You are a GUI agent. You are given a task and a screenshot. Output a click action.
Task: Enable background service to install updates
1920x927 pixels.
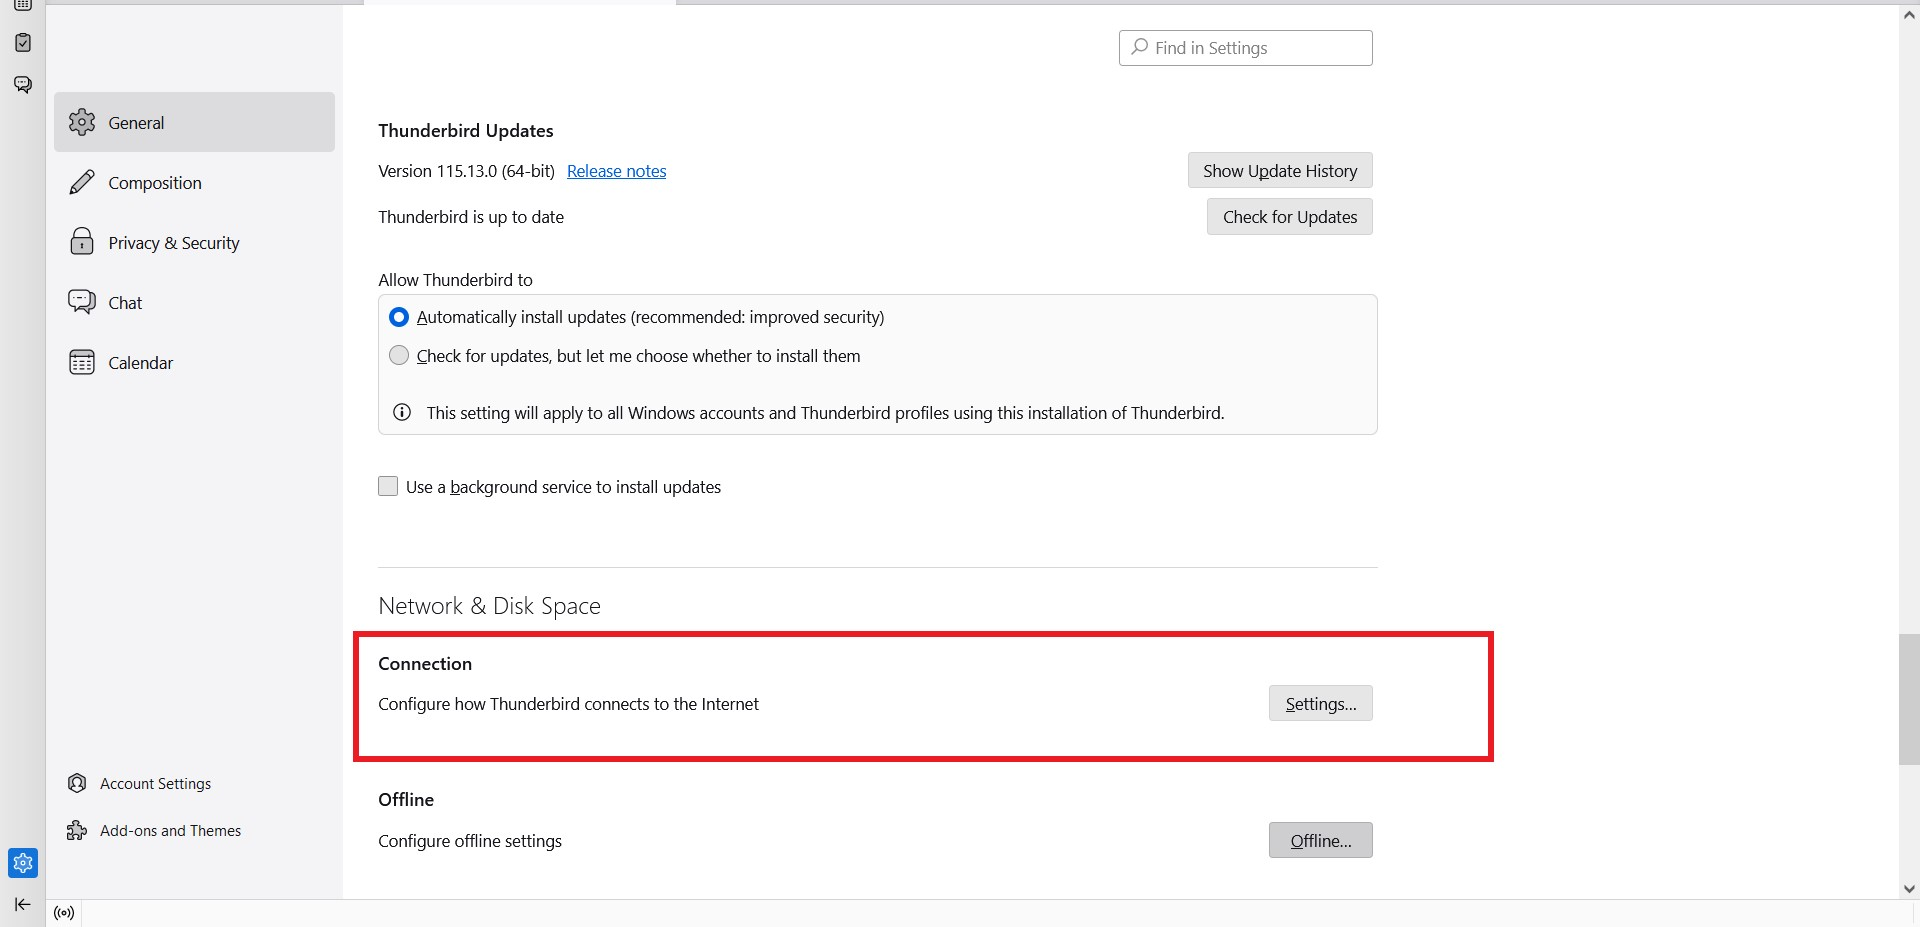tap(388, 487)
